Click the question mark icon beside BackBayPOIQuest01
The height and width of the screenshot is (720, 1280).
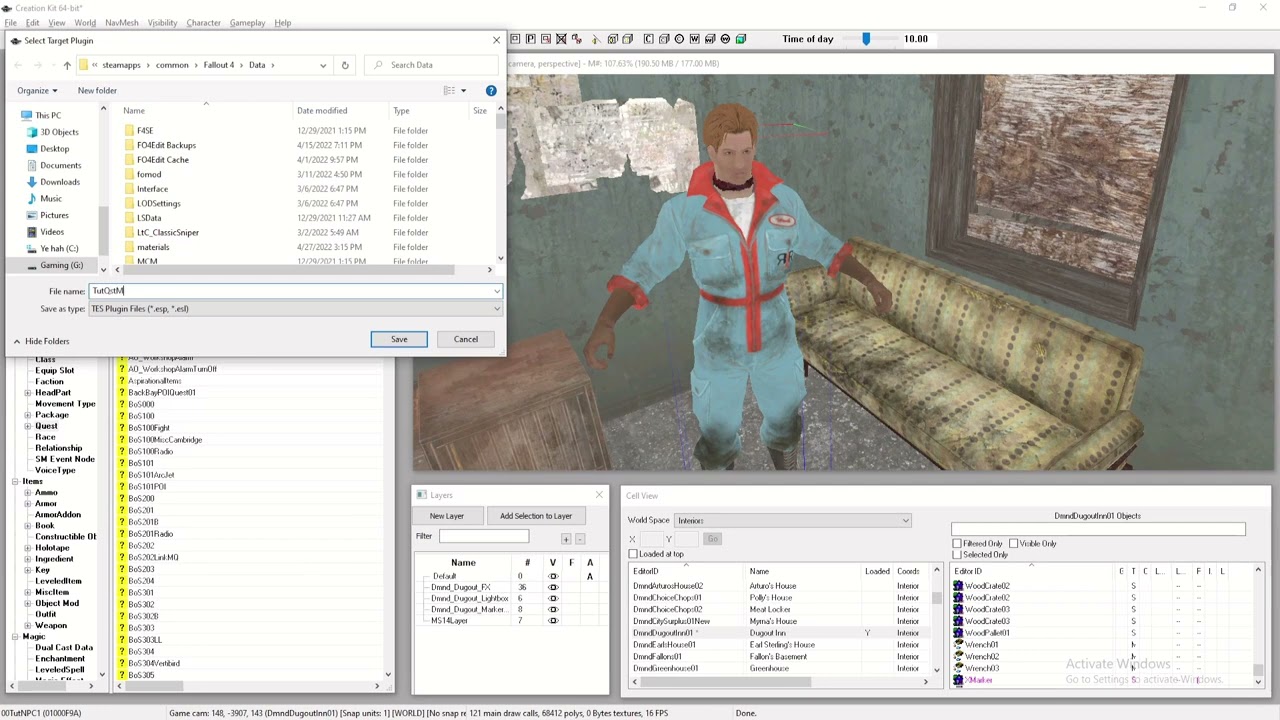point(122,392)
